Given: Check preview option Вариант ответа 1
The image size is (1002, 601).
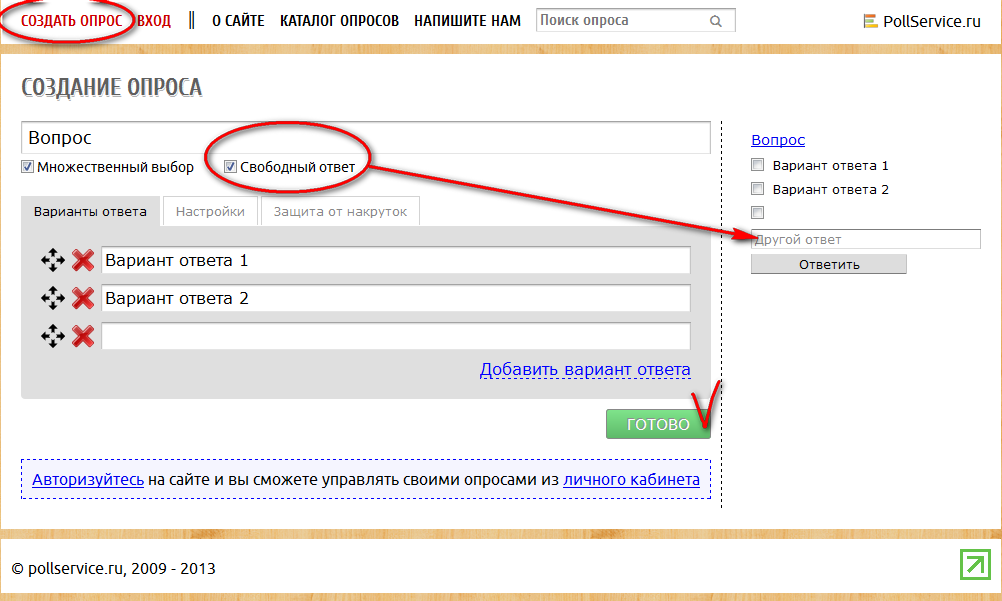Looking at the screenshot, I should [757, 165].
